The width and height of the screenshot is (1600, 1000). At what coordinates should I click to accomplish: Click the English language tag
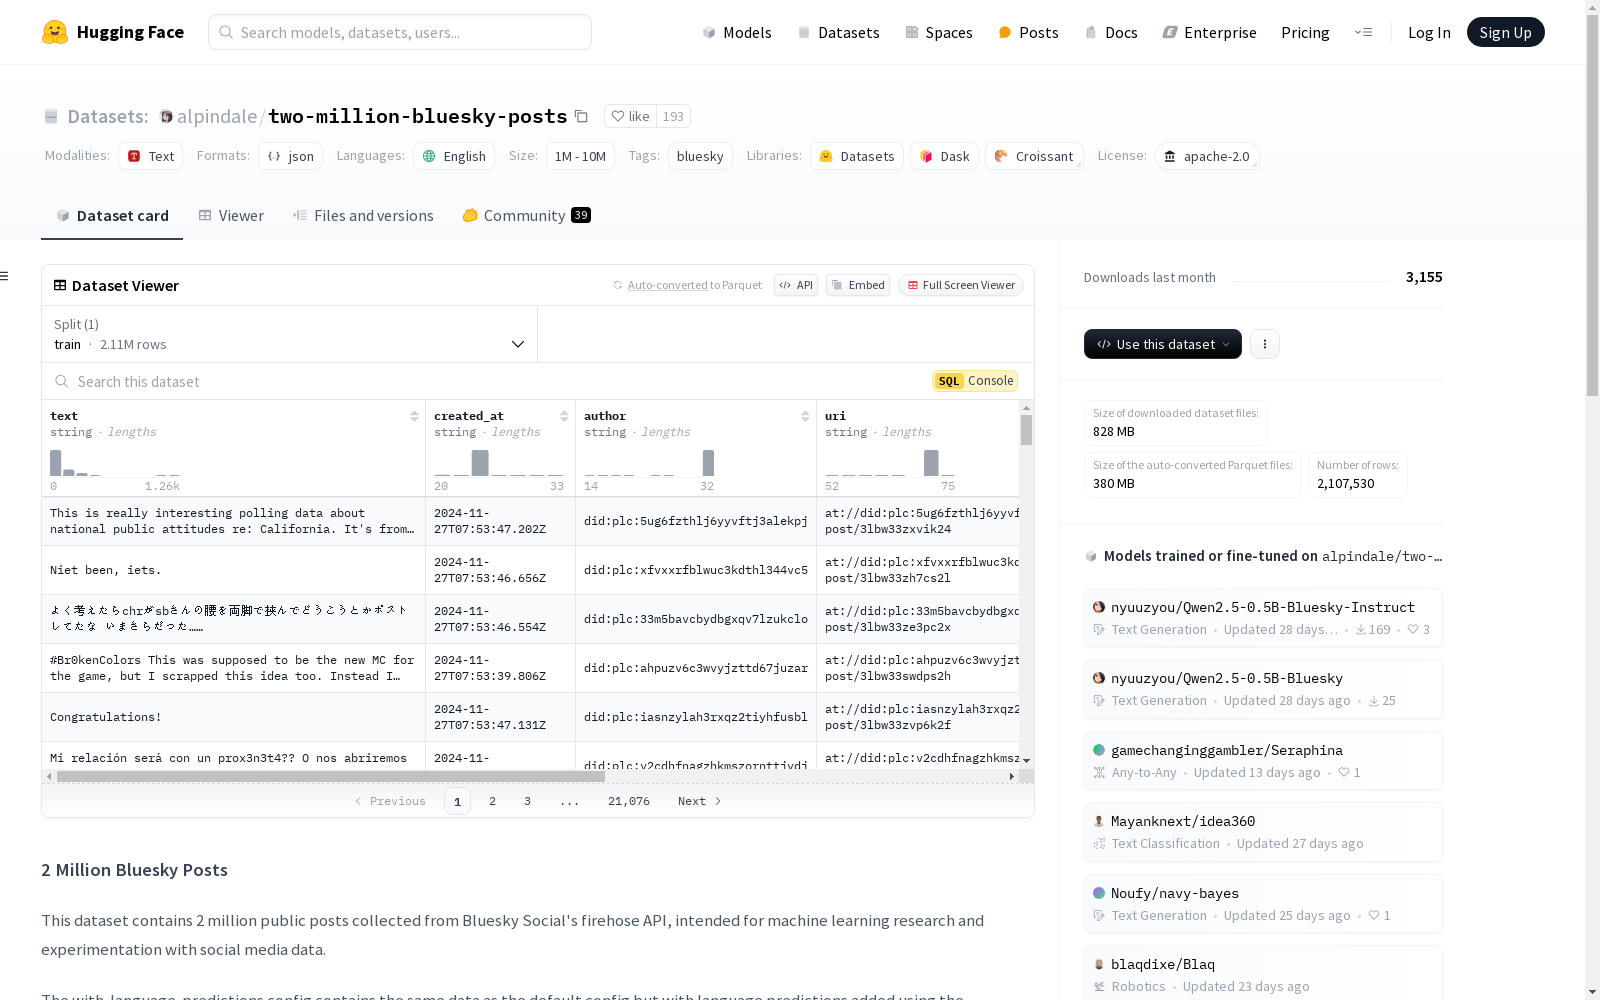(x=454, y=156)
